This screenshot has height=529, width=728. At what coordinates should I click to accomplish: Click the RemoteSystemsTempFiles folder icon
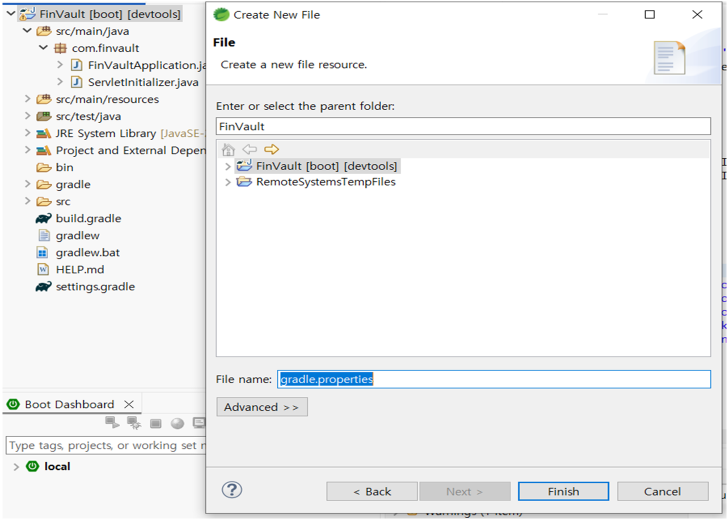(x=244, y=182)
